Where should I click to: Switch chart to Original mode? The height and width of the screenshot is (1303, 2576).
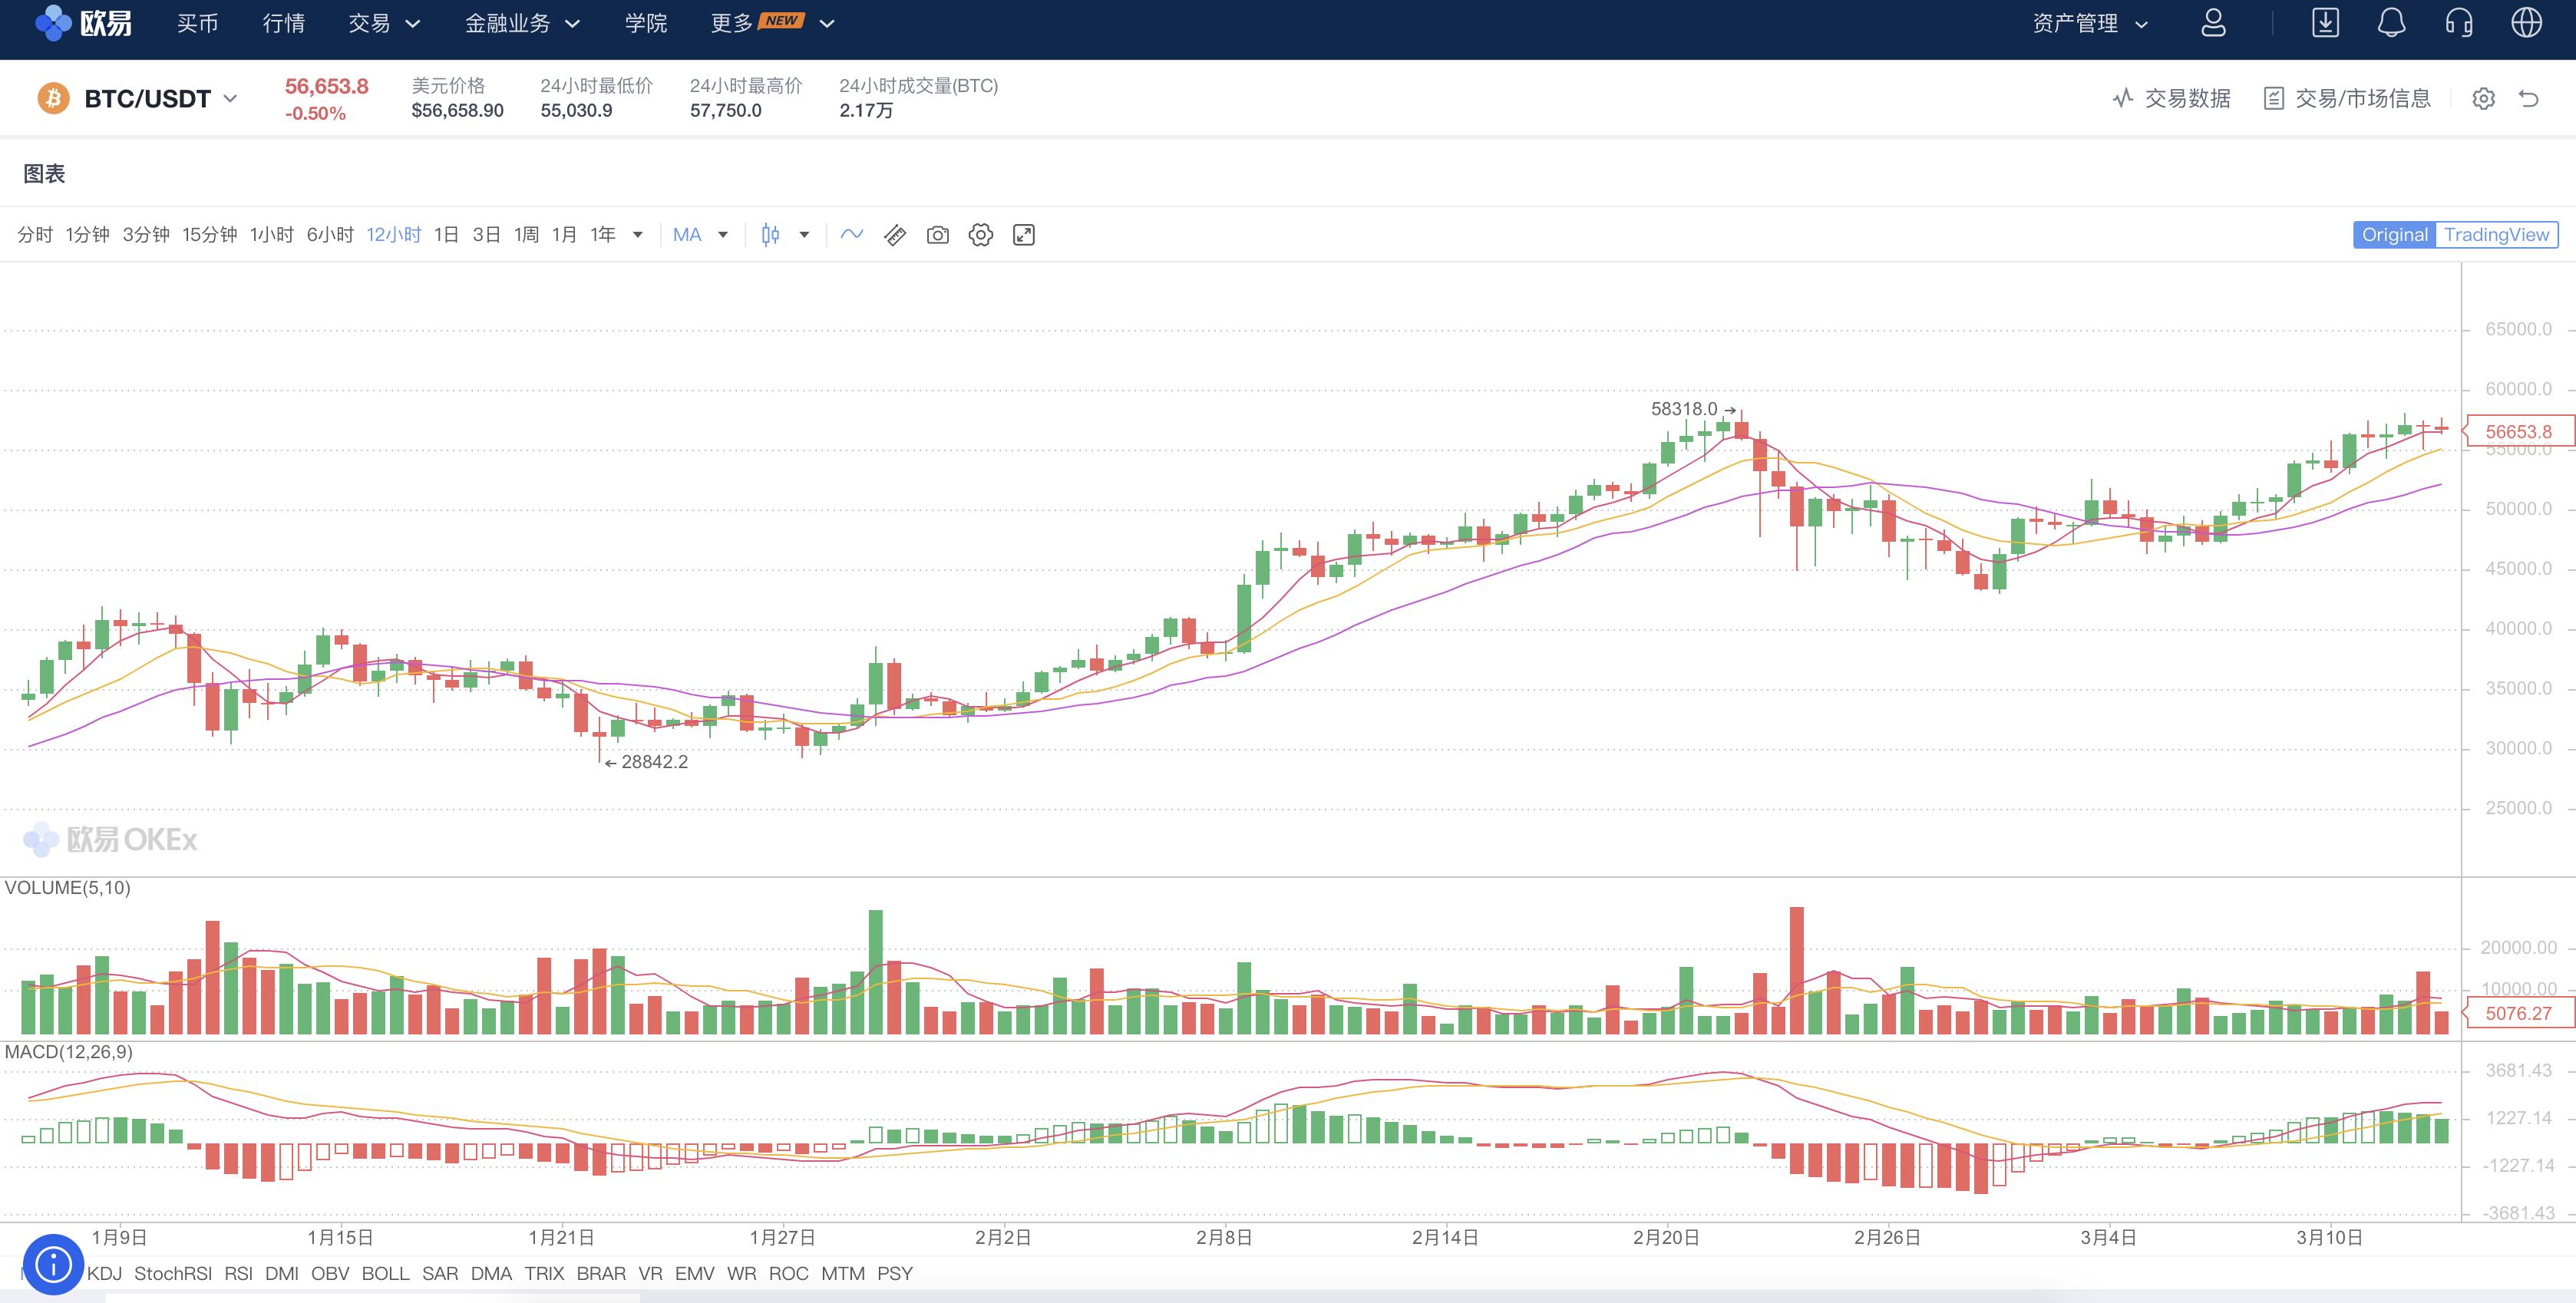2394,235
